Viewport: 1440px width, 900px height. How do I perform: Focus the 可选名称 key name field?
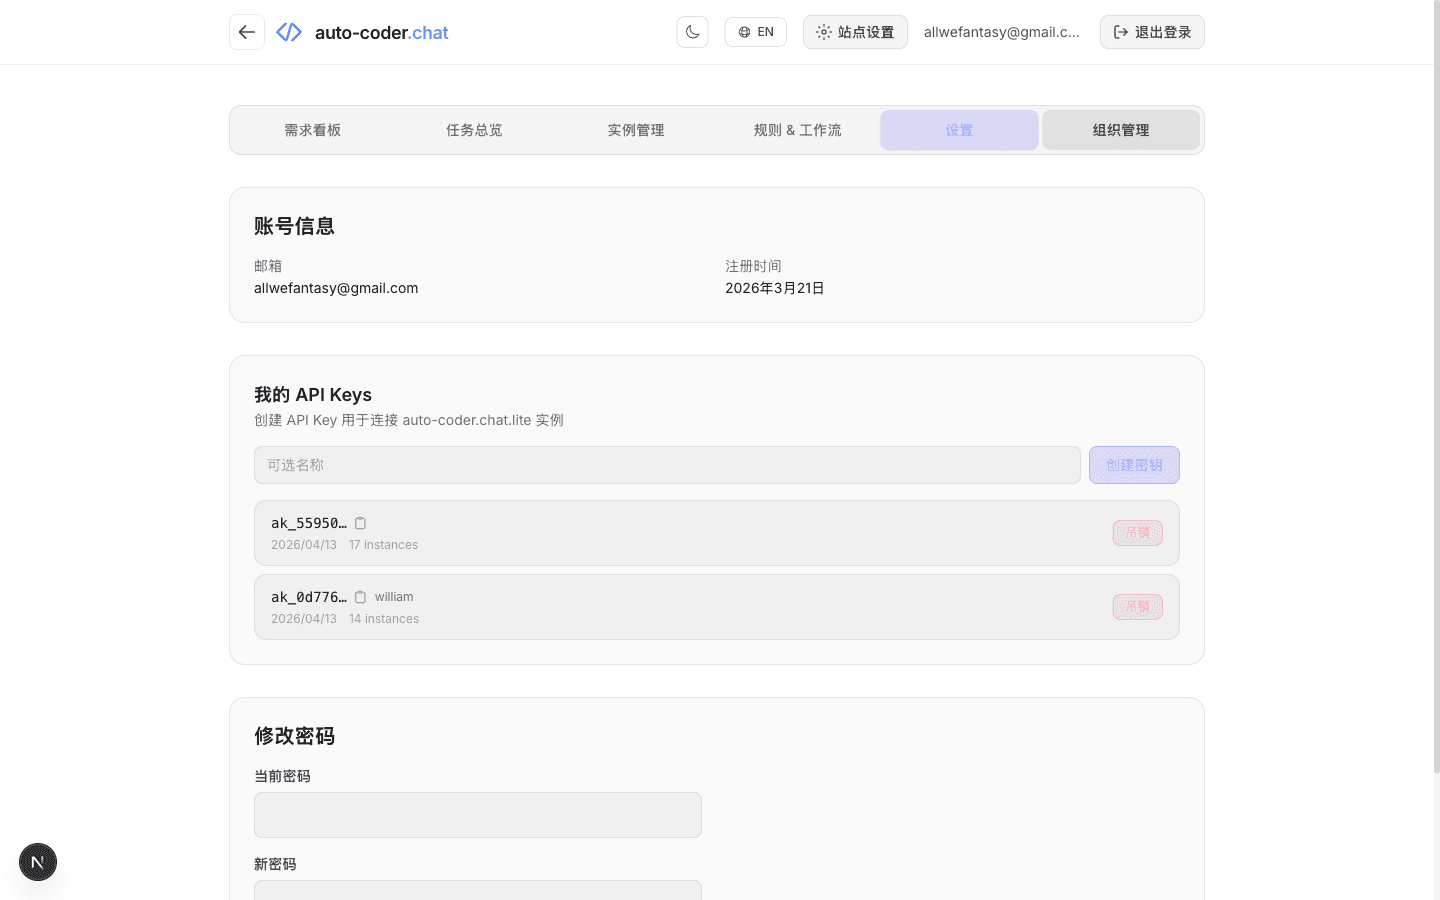pyautogui.click(x=667, y=465)
